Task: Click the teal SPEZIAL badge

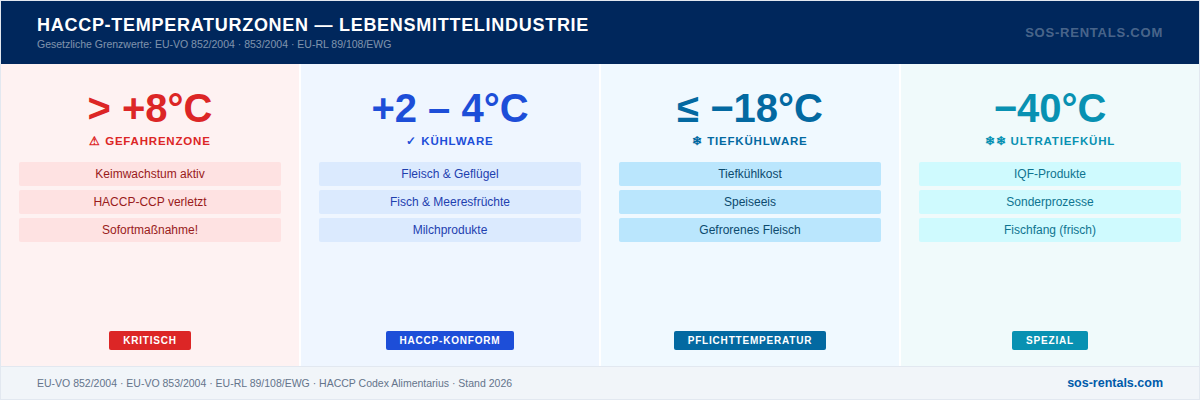Action: pyautogui.click(x=1050, y=340)
